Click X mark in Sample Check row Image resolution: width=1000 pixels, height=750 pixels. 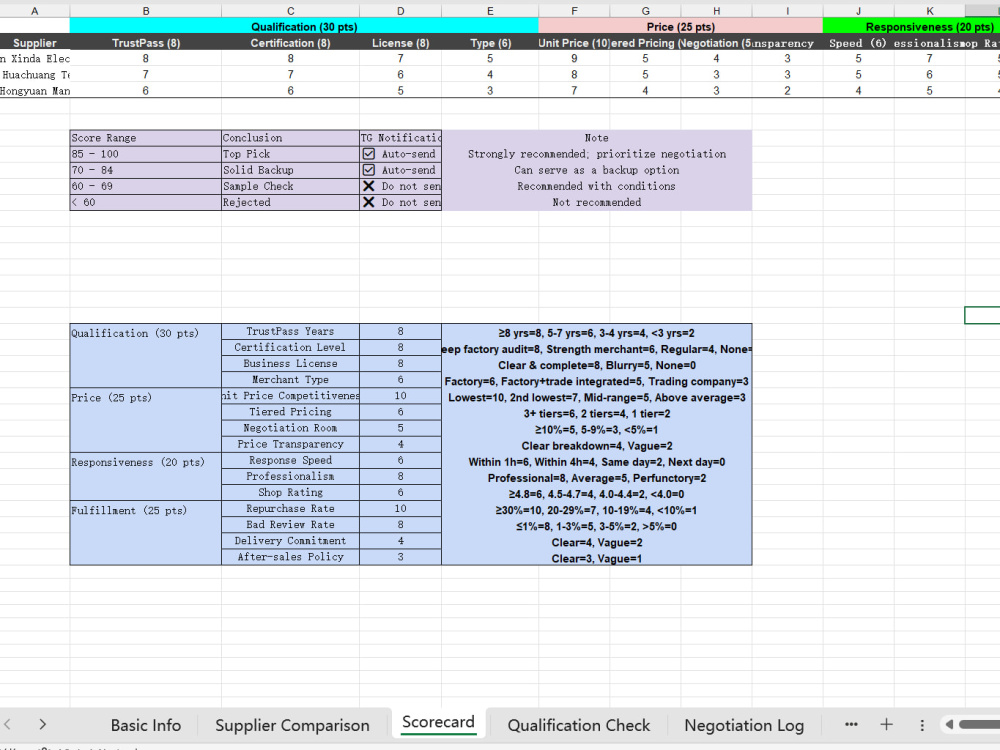tap(369, 186)
